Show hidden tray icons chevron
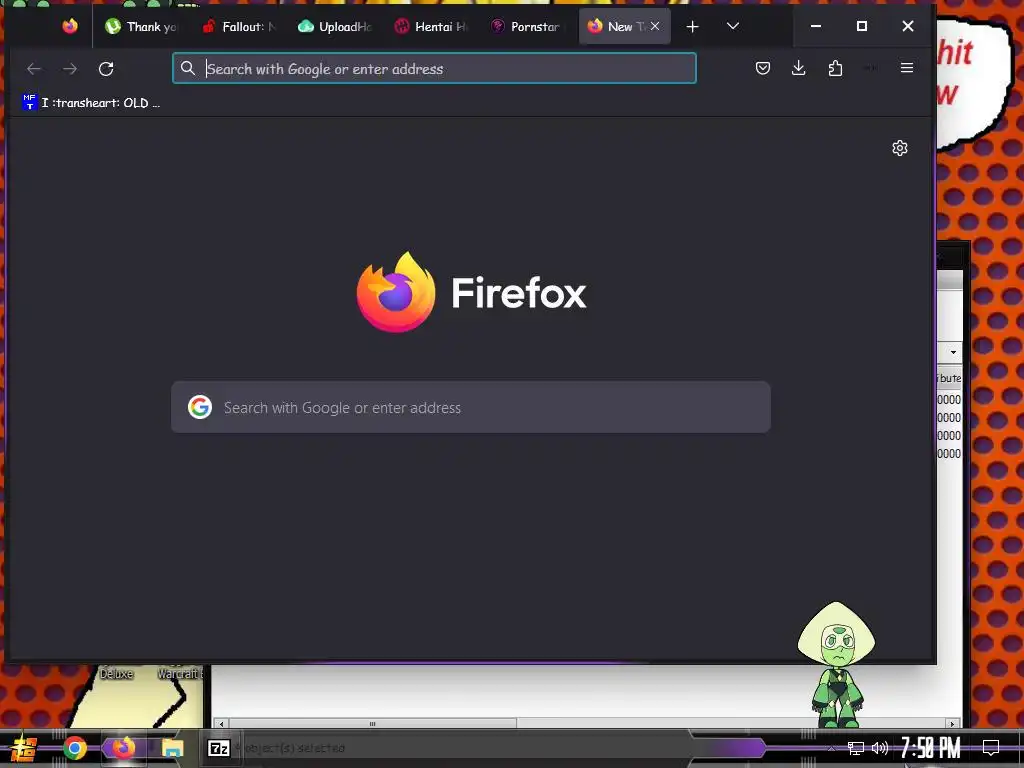This screenshot has height=768, width=1024. [831, 748]
